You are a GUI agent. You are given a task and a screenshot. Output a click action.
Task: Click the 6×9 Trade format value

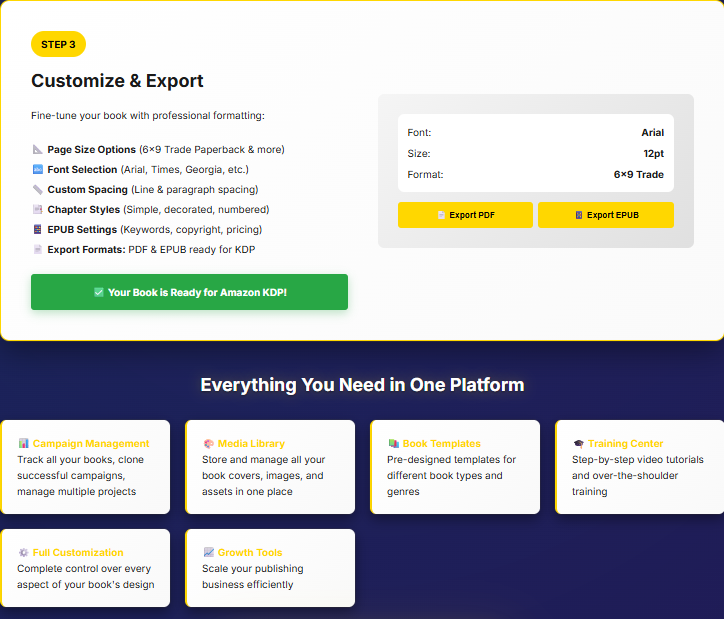(639, 174)
